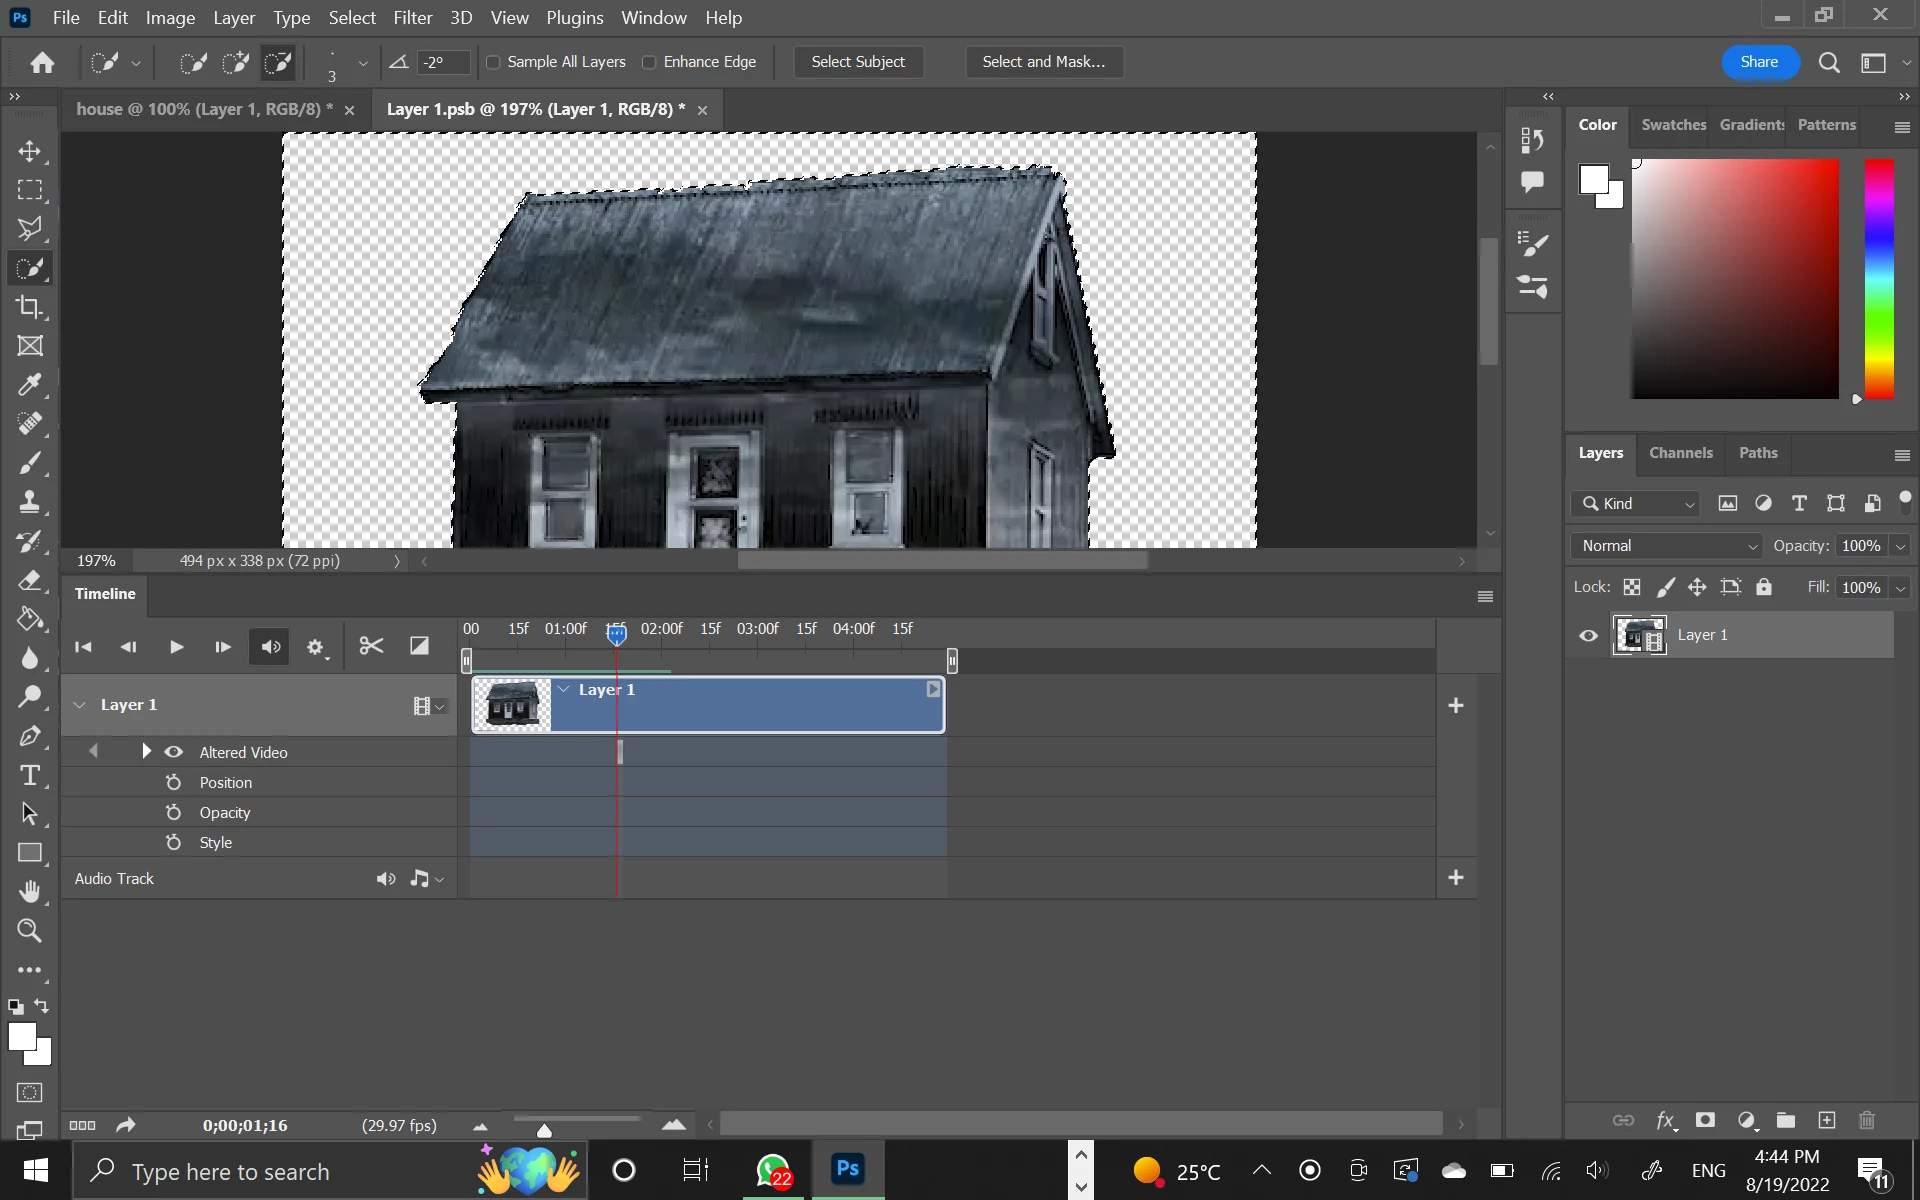1920x1200 pixels.
Task: Open the Normal blend mode dropdown
Action: (1667, 546)
